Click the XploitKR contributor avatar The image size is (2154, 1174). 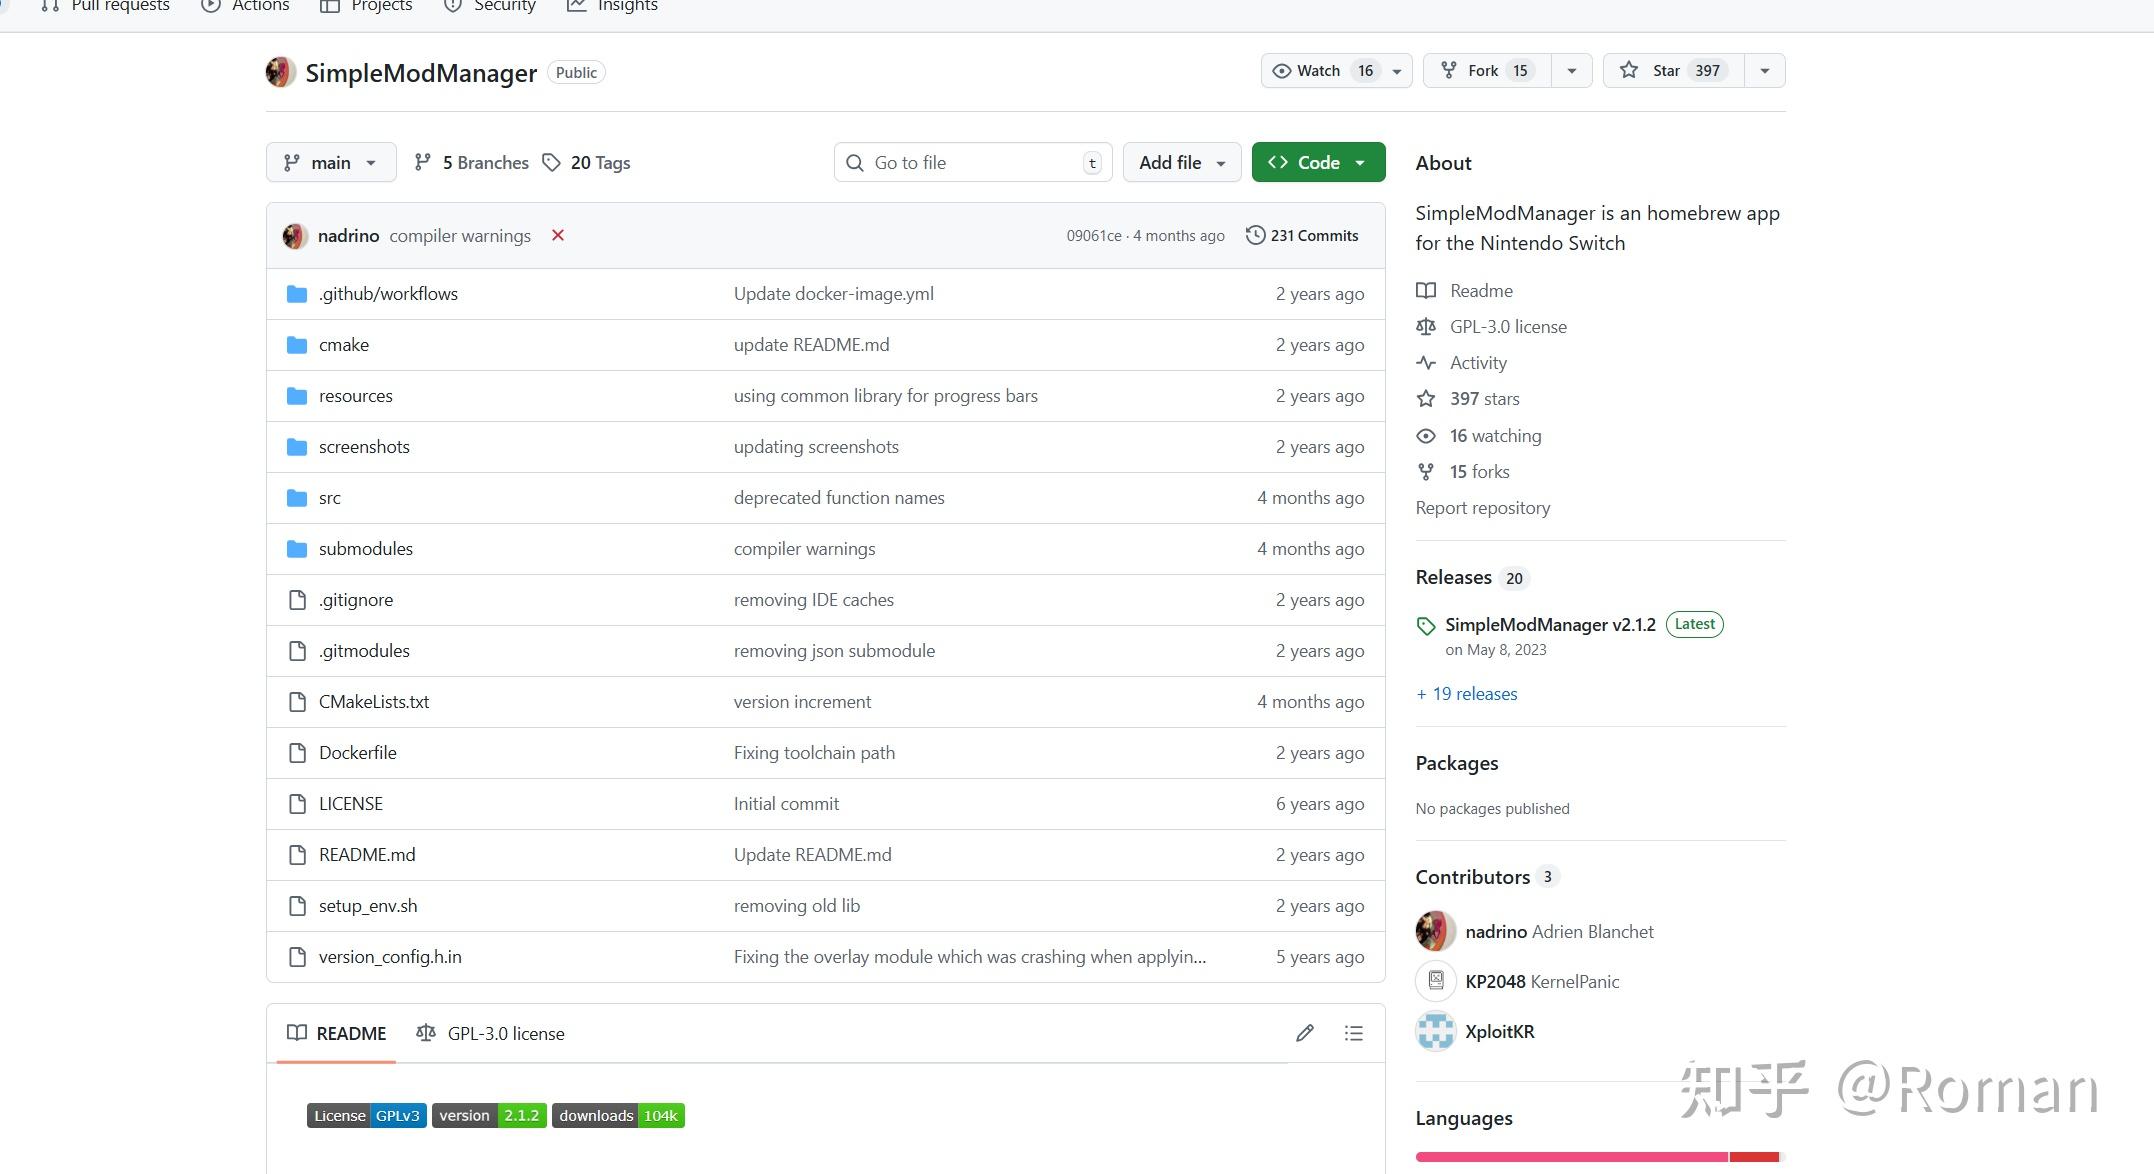pyautogui.click(x=1435, y=1031)
